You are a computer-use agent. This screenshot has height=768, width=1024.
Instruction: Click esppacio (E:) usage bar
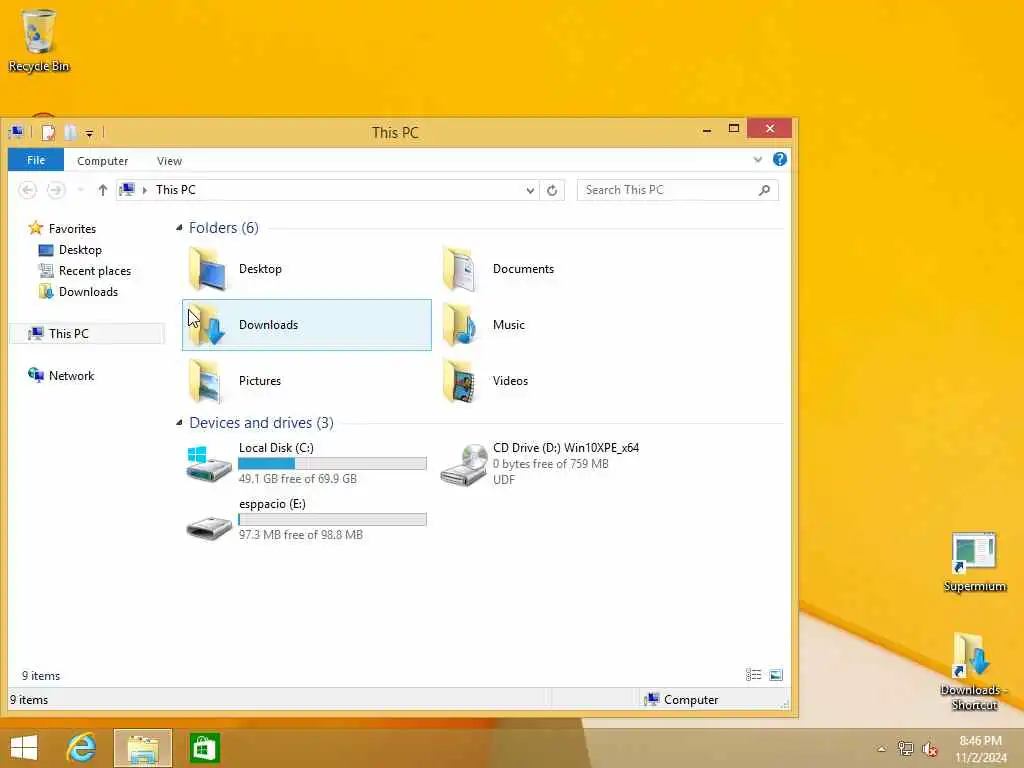pos(332,520)
